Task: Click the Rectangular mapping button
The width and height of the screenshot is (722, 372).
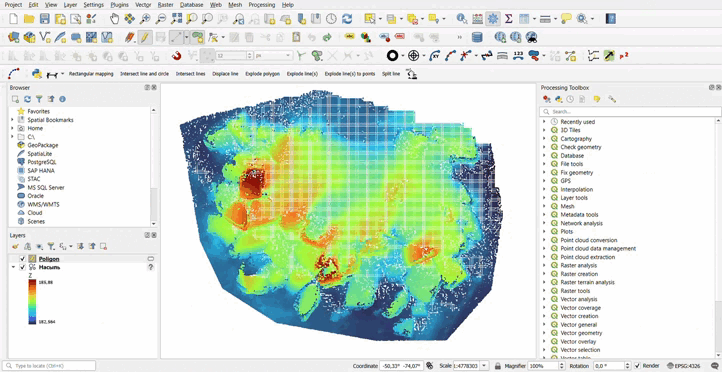Action: (91, 74)
